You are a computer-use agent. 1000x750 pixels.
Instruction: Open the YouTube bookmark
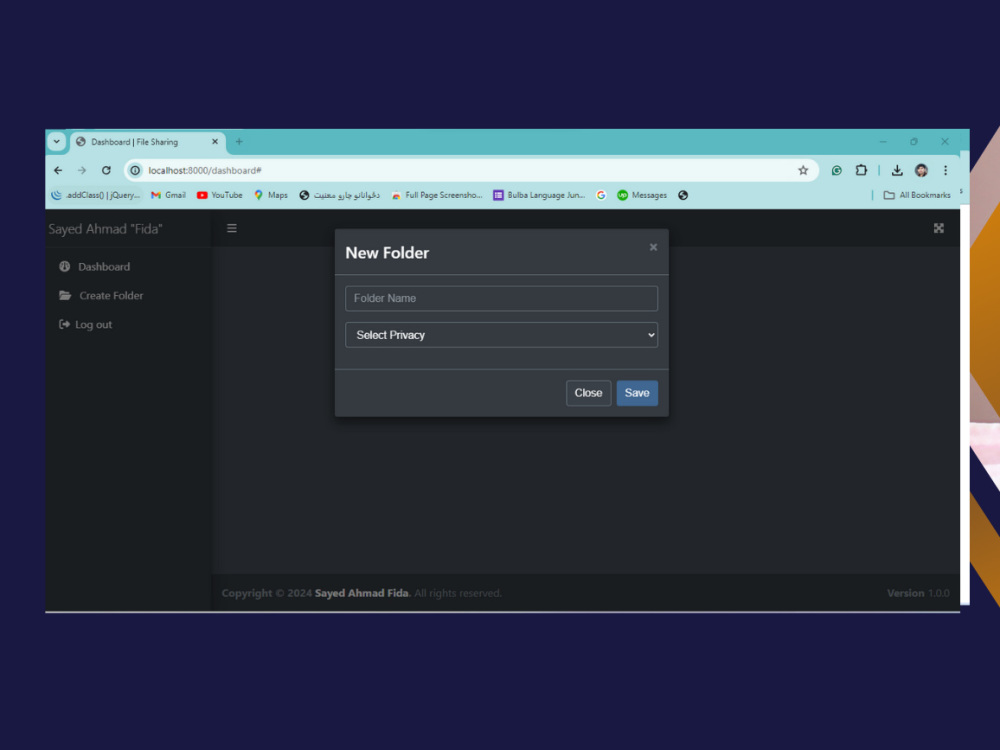[219, 195]
